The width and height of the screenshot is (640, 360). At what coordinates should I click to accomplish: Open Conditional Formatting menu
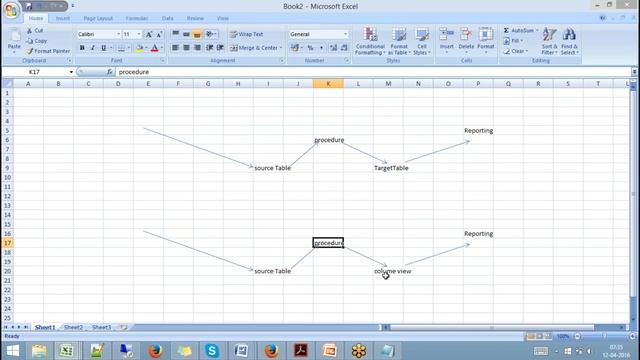tap(370, 41)
